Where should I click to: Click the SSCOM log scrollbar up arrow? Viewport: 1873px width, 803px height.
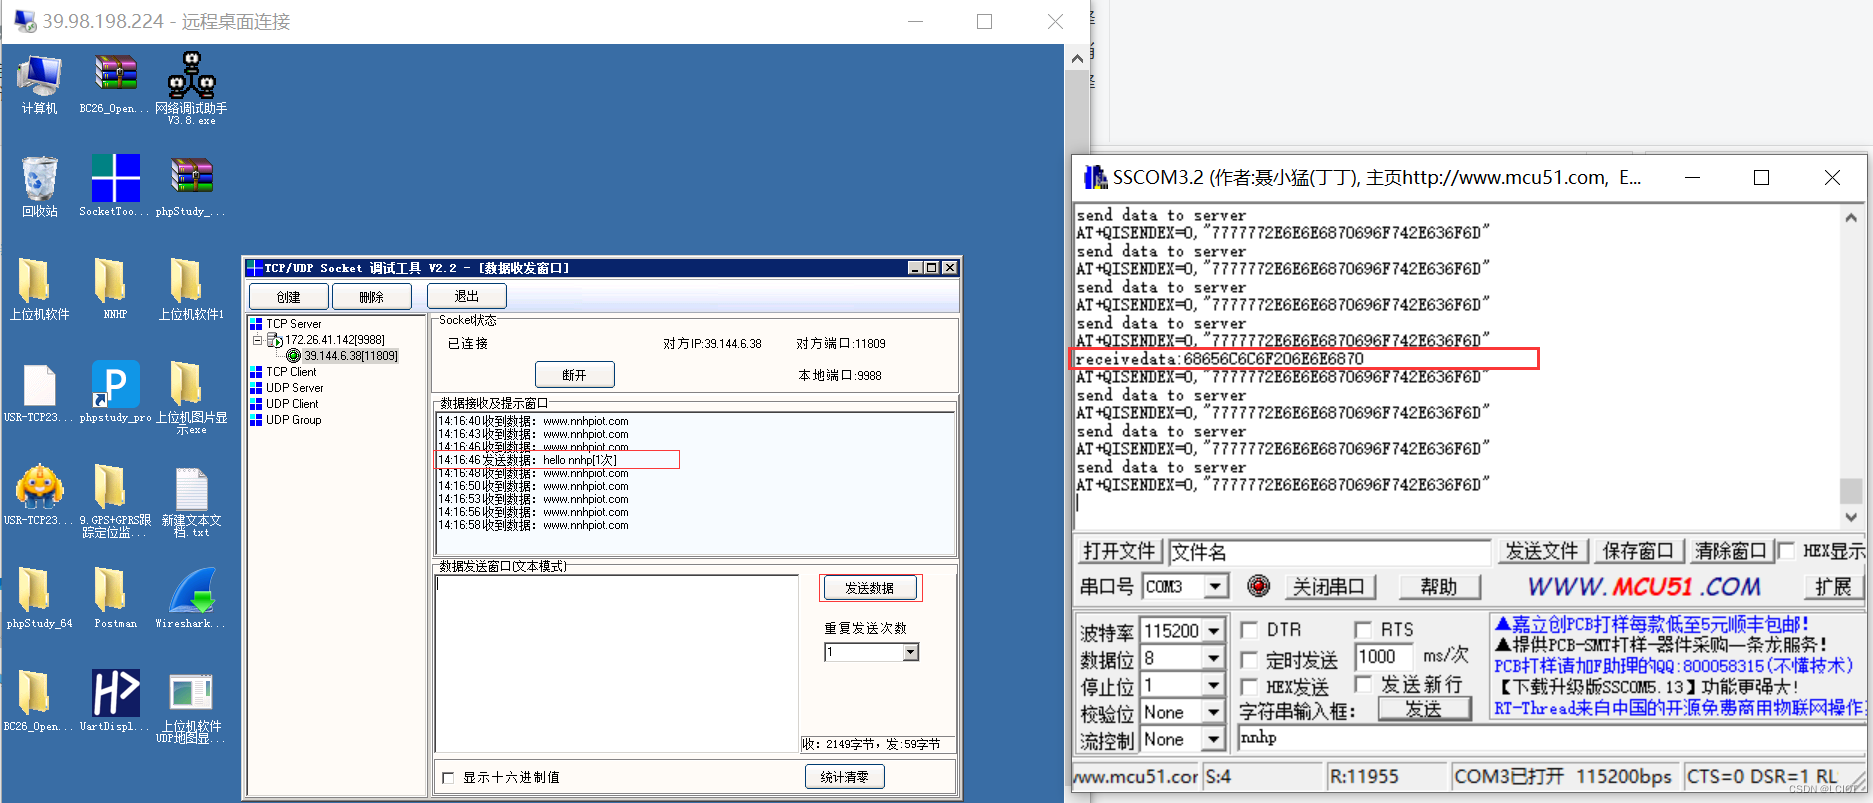1851,217
